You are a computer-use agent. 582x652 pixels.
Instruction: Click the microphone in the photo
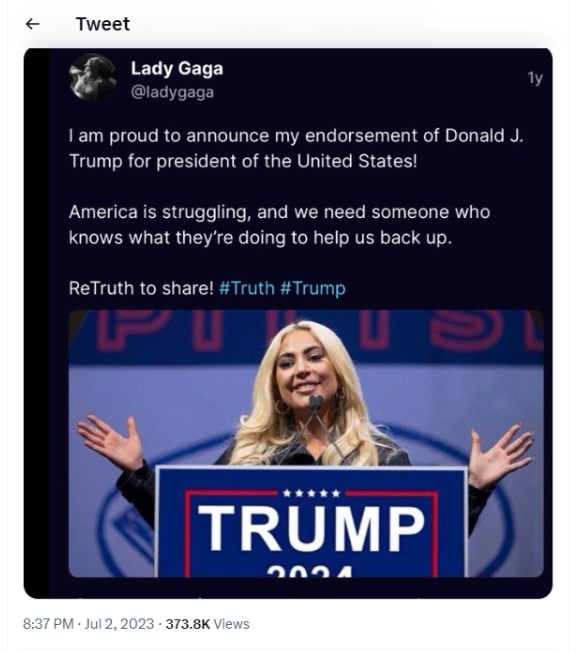click(x=316, y=404)
